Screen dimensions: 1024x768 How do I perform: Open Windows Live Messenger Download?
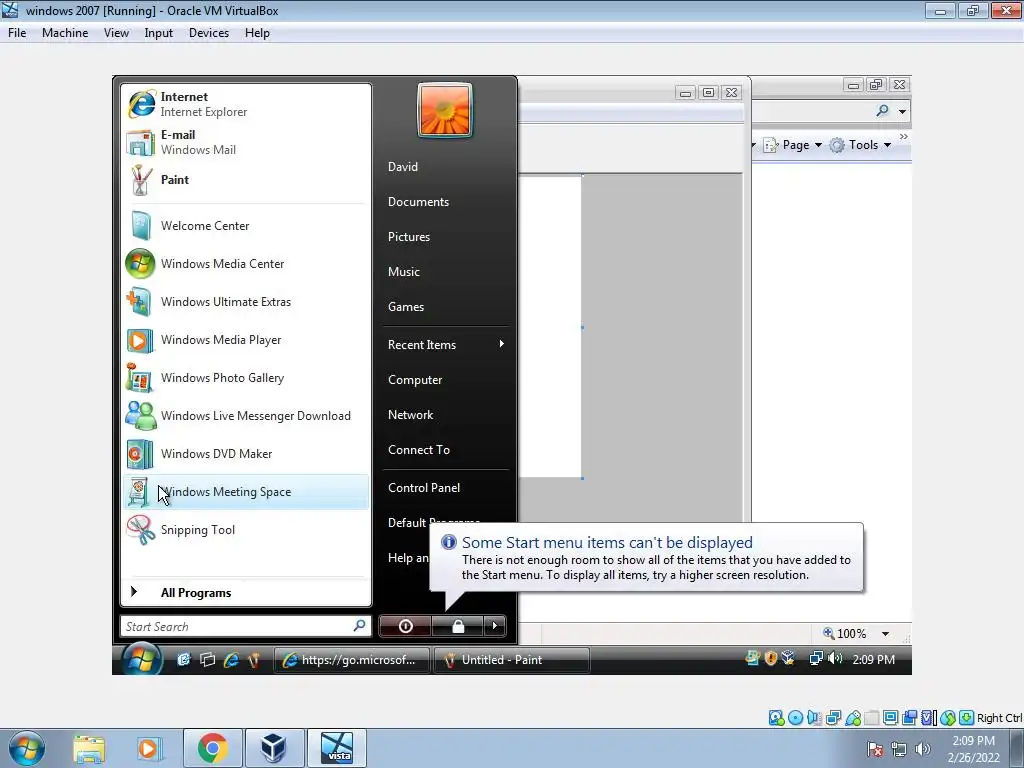[x=246, y=416]
